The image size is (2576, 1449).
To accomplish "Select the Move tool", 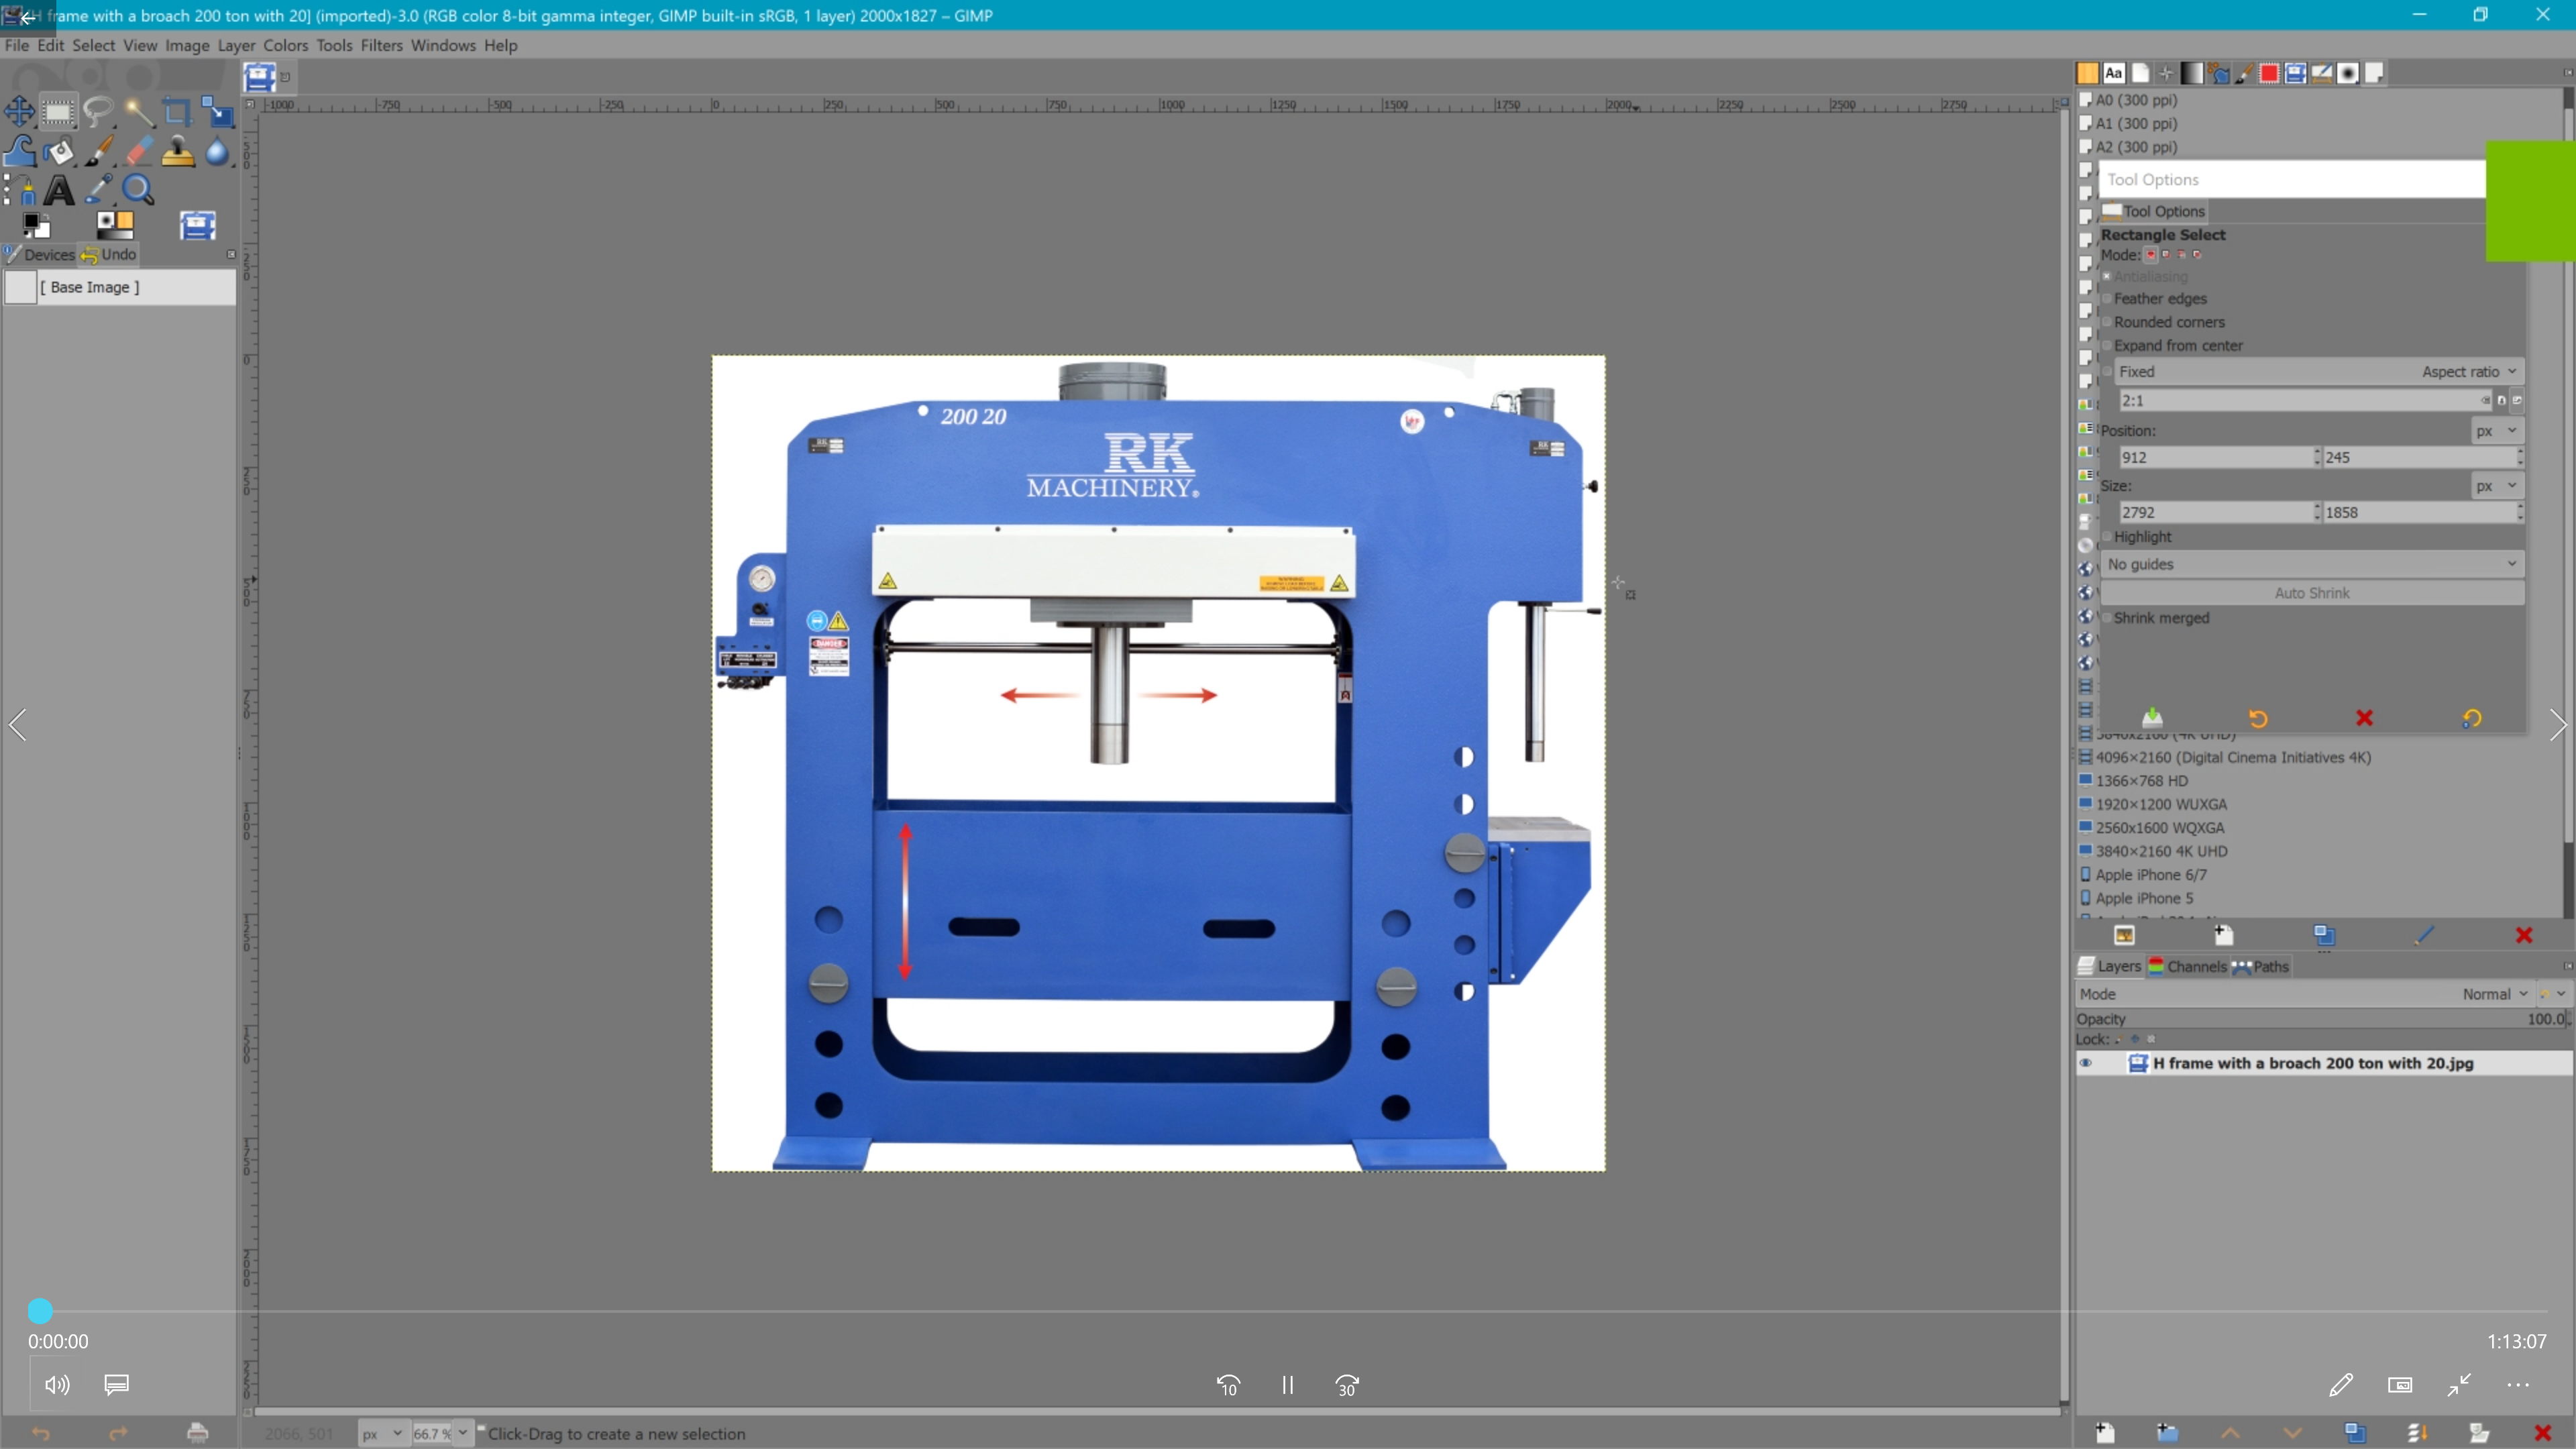I will (x=19, y=111).
